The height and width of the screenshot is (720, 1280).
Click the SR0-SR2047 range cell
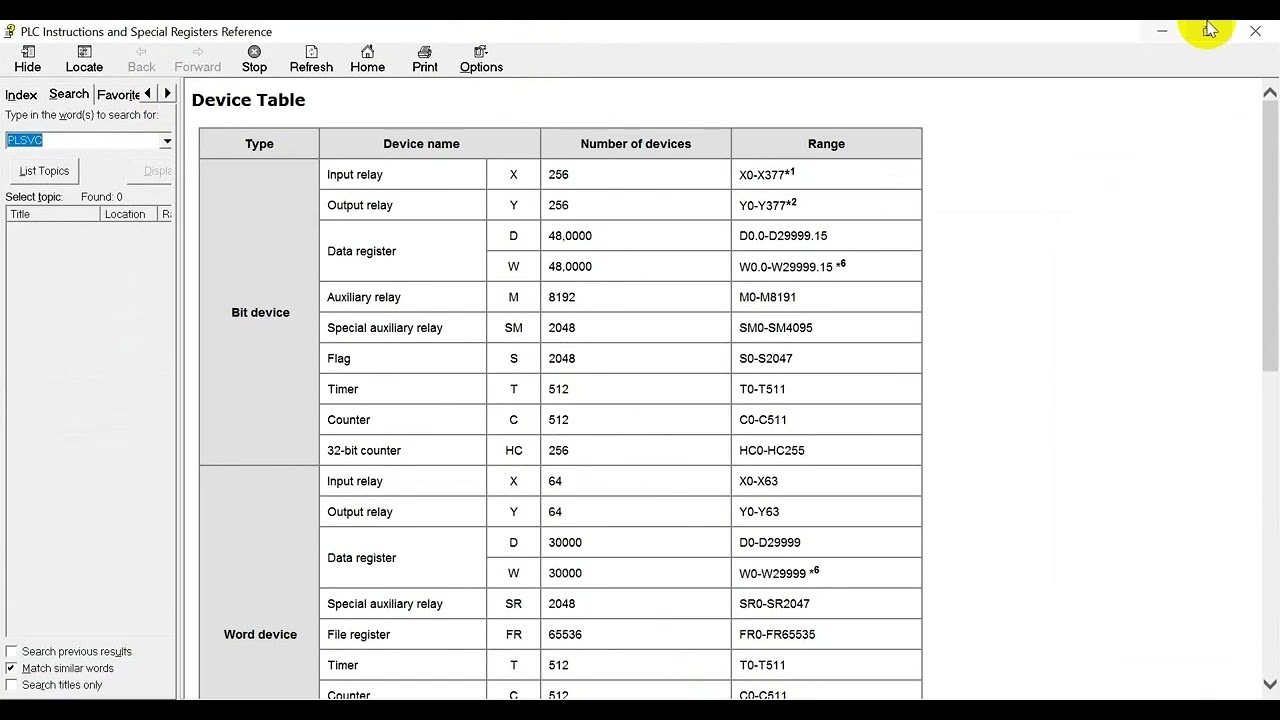[826, 604]
